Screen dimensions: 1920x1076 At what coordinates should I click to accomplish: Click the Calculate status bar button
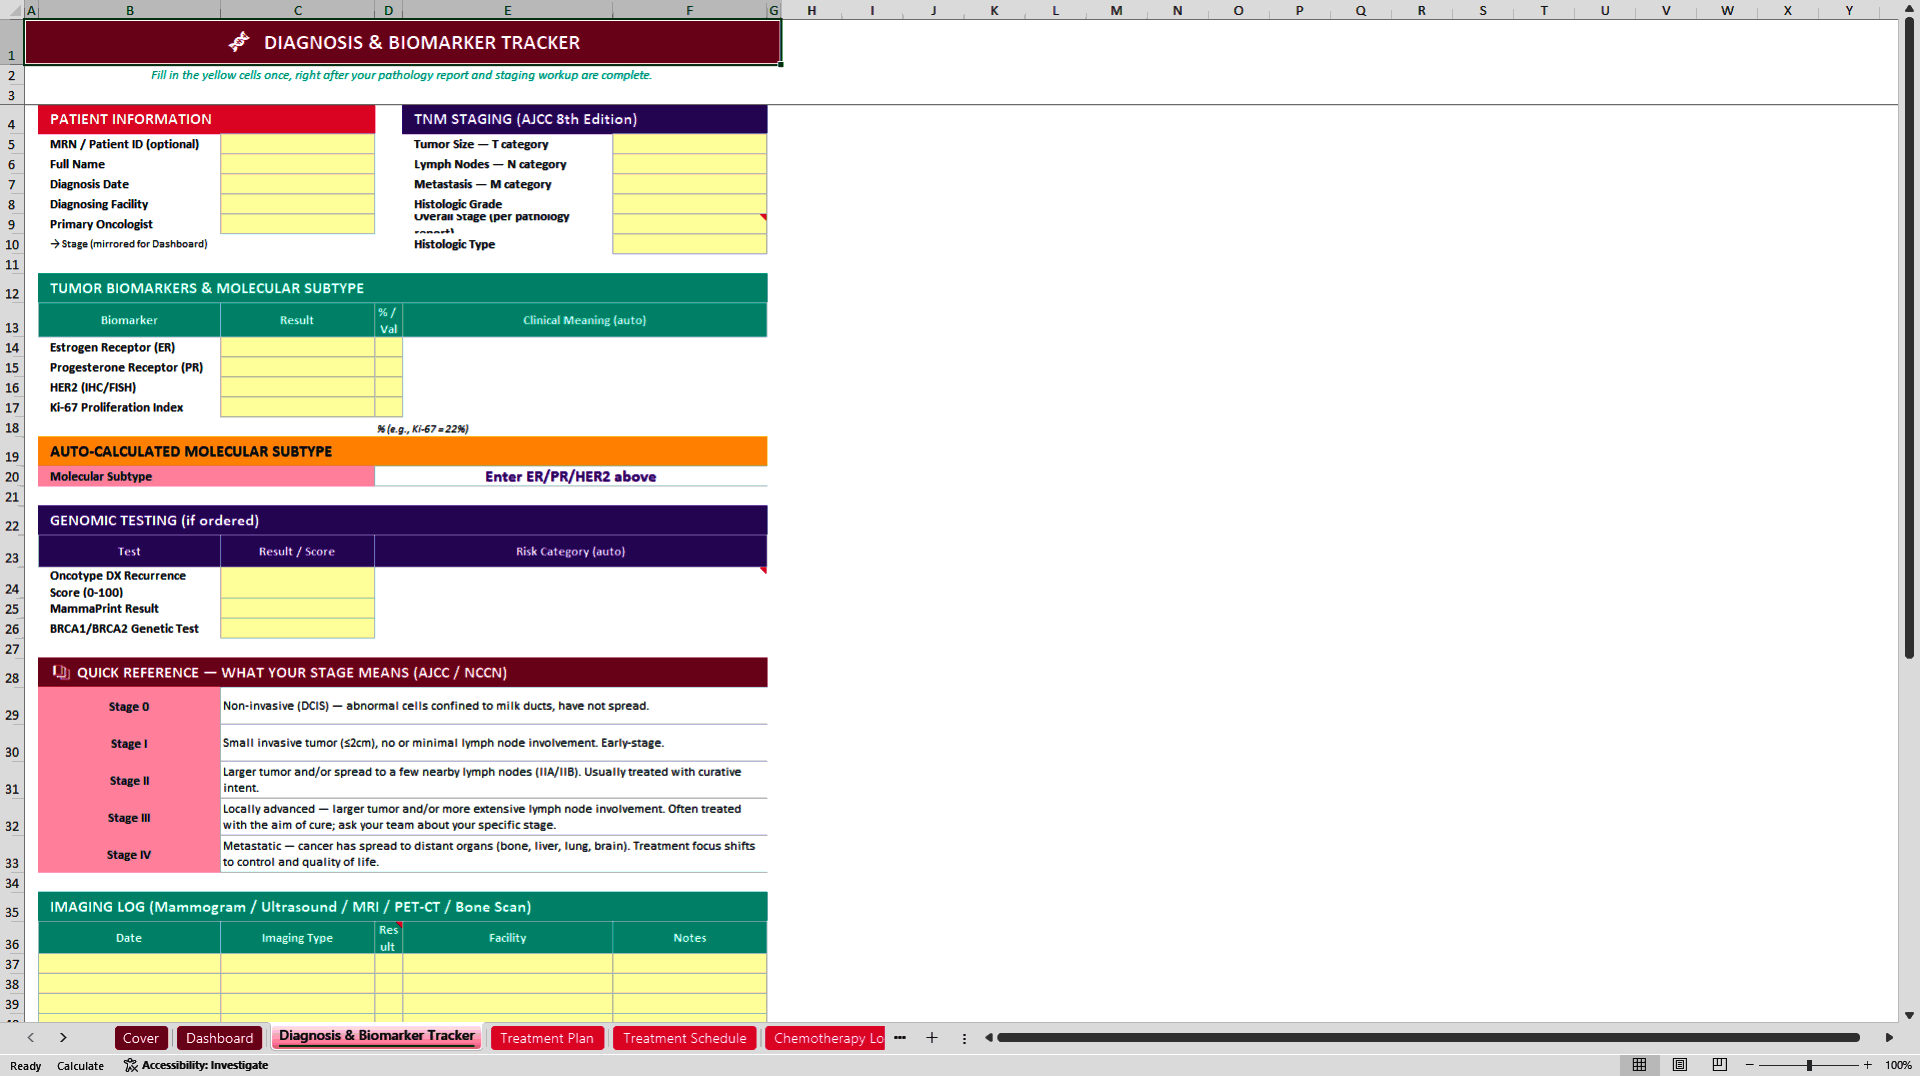(81, 1066)
